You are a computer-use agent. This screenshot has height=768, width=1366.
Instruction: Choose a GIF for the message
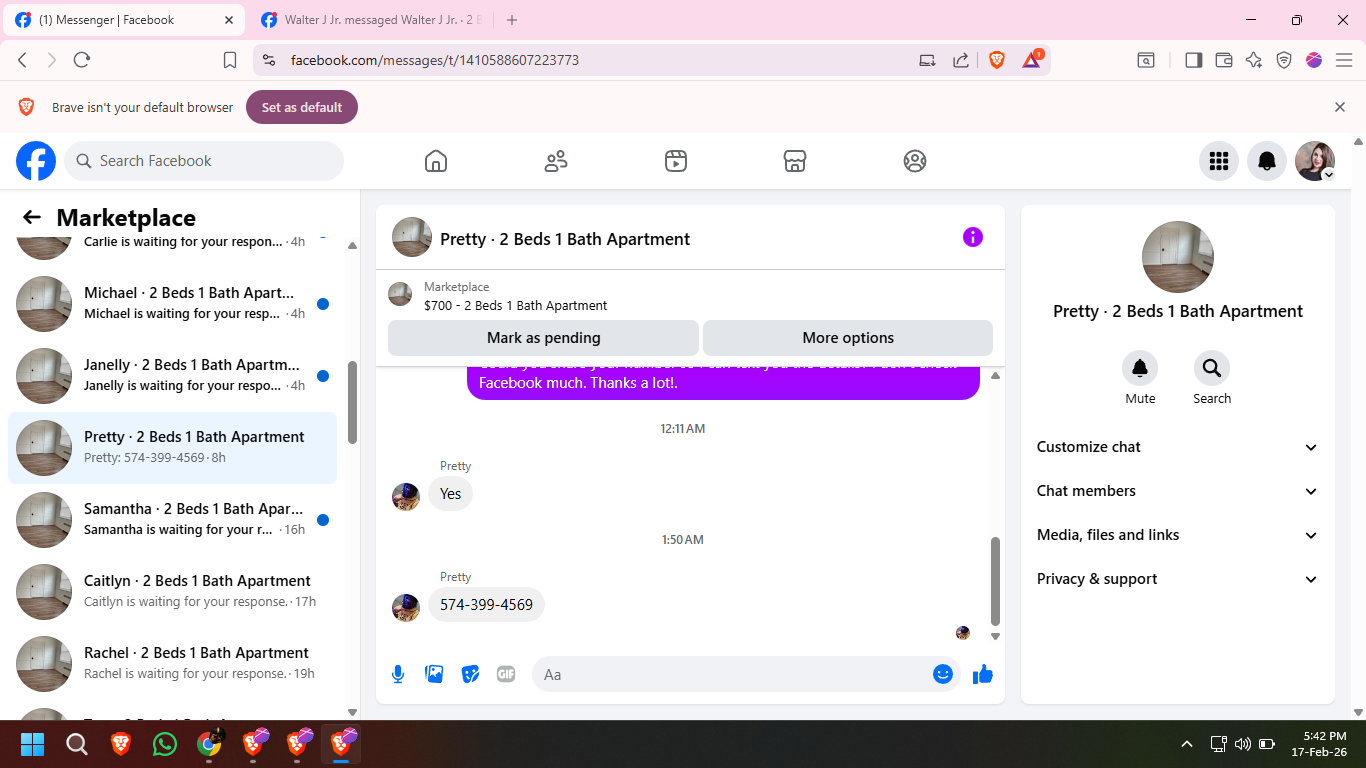[506, 674]
